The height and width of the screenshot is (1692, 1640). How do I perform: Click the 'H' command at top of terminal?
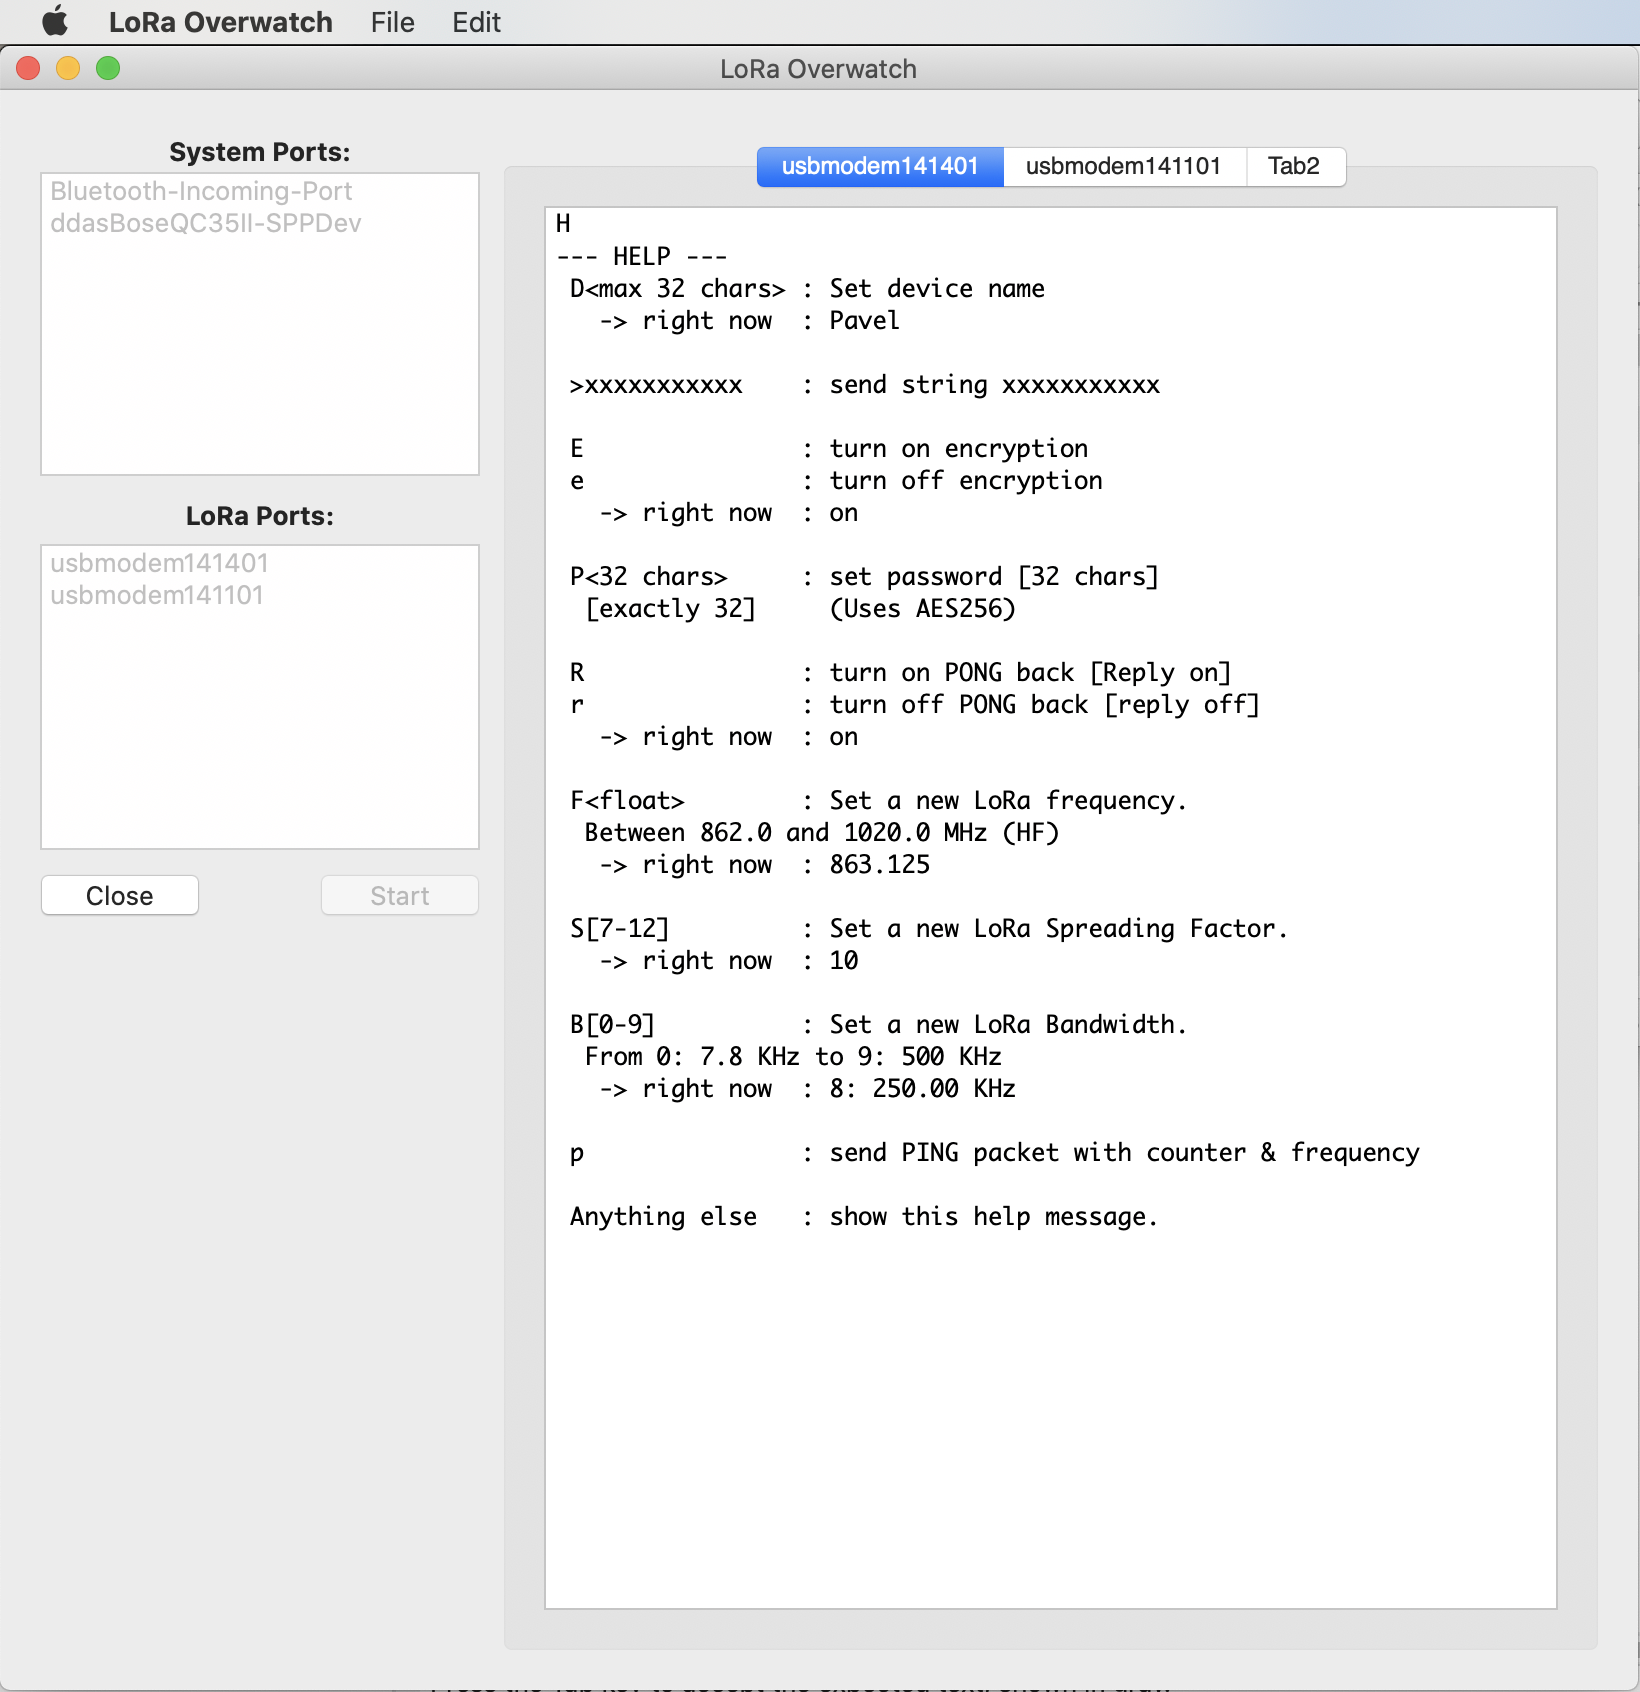tap(563, 223)
